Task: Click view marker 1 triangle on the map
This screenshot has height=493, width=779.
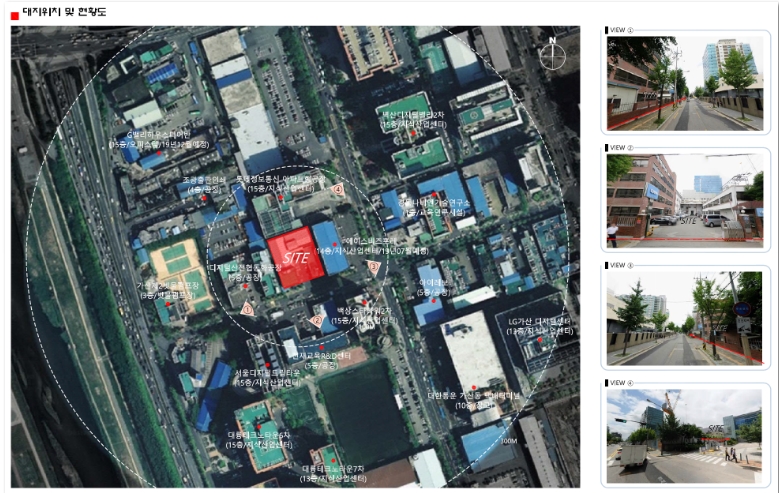Action: coord(248,310)
